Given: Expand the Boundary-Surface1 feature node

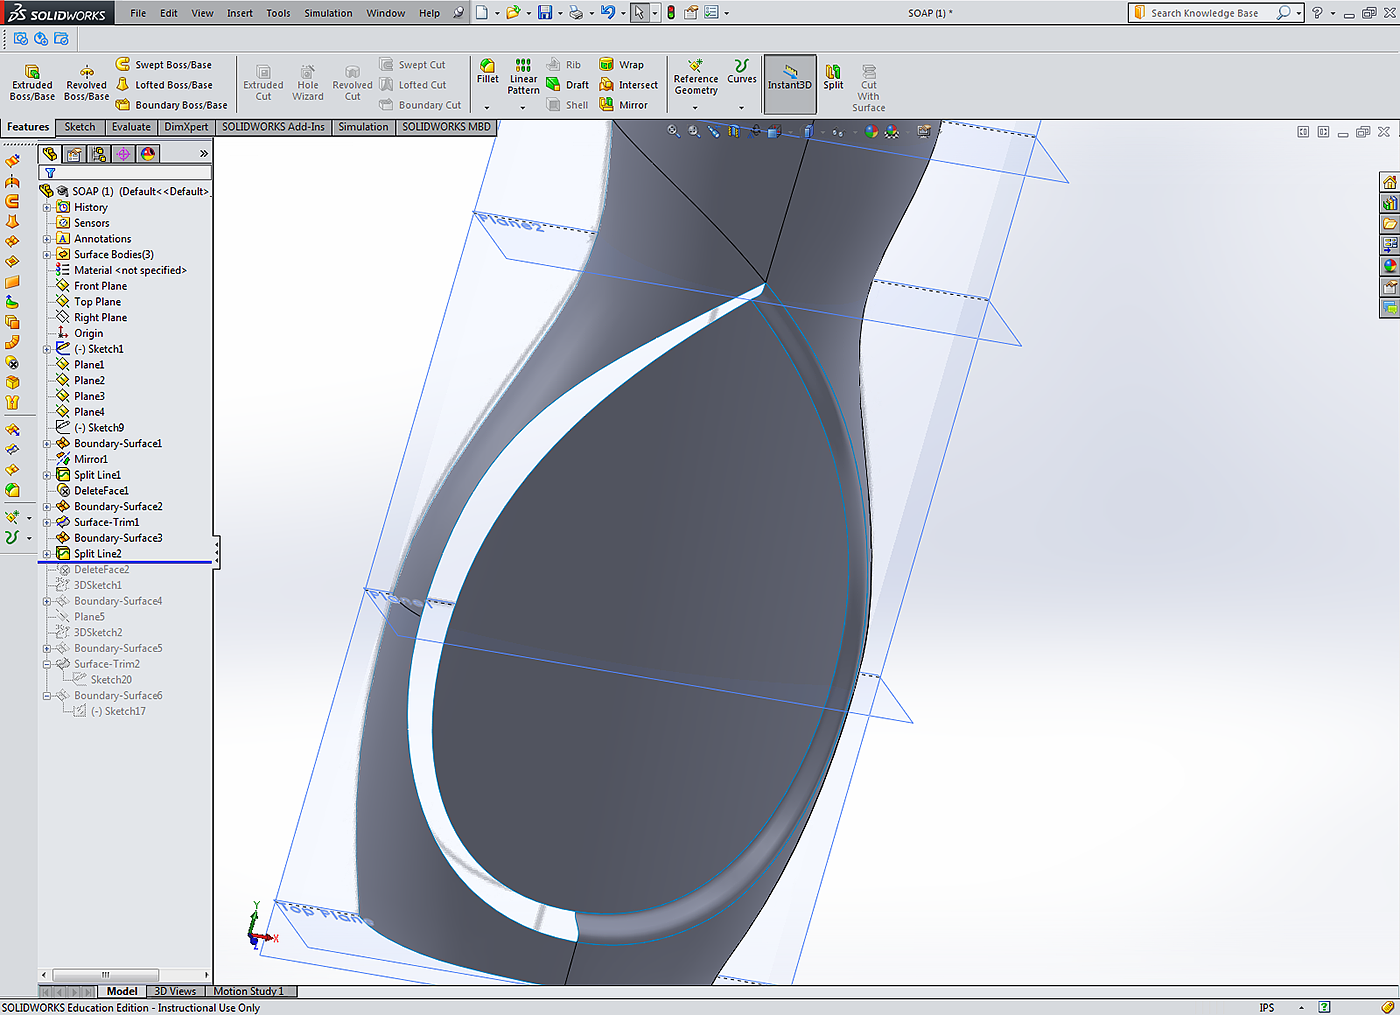Looking at the screenshot, I should [x=47, y=444].
